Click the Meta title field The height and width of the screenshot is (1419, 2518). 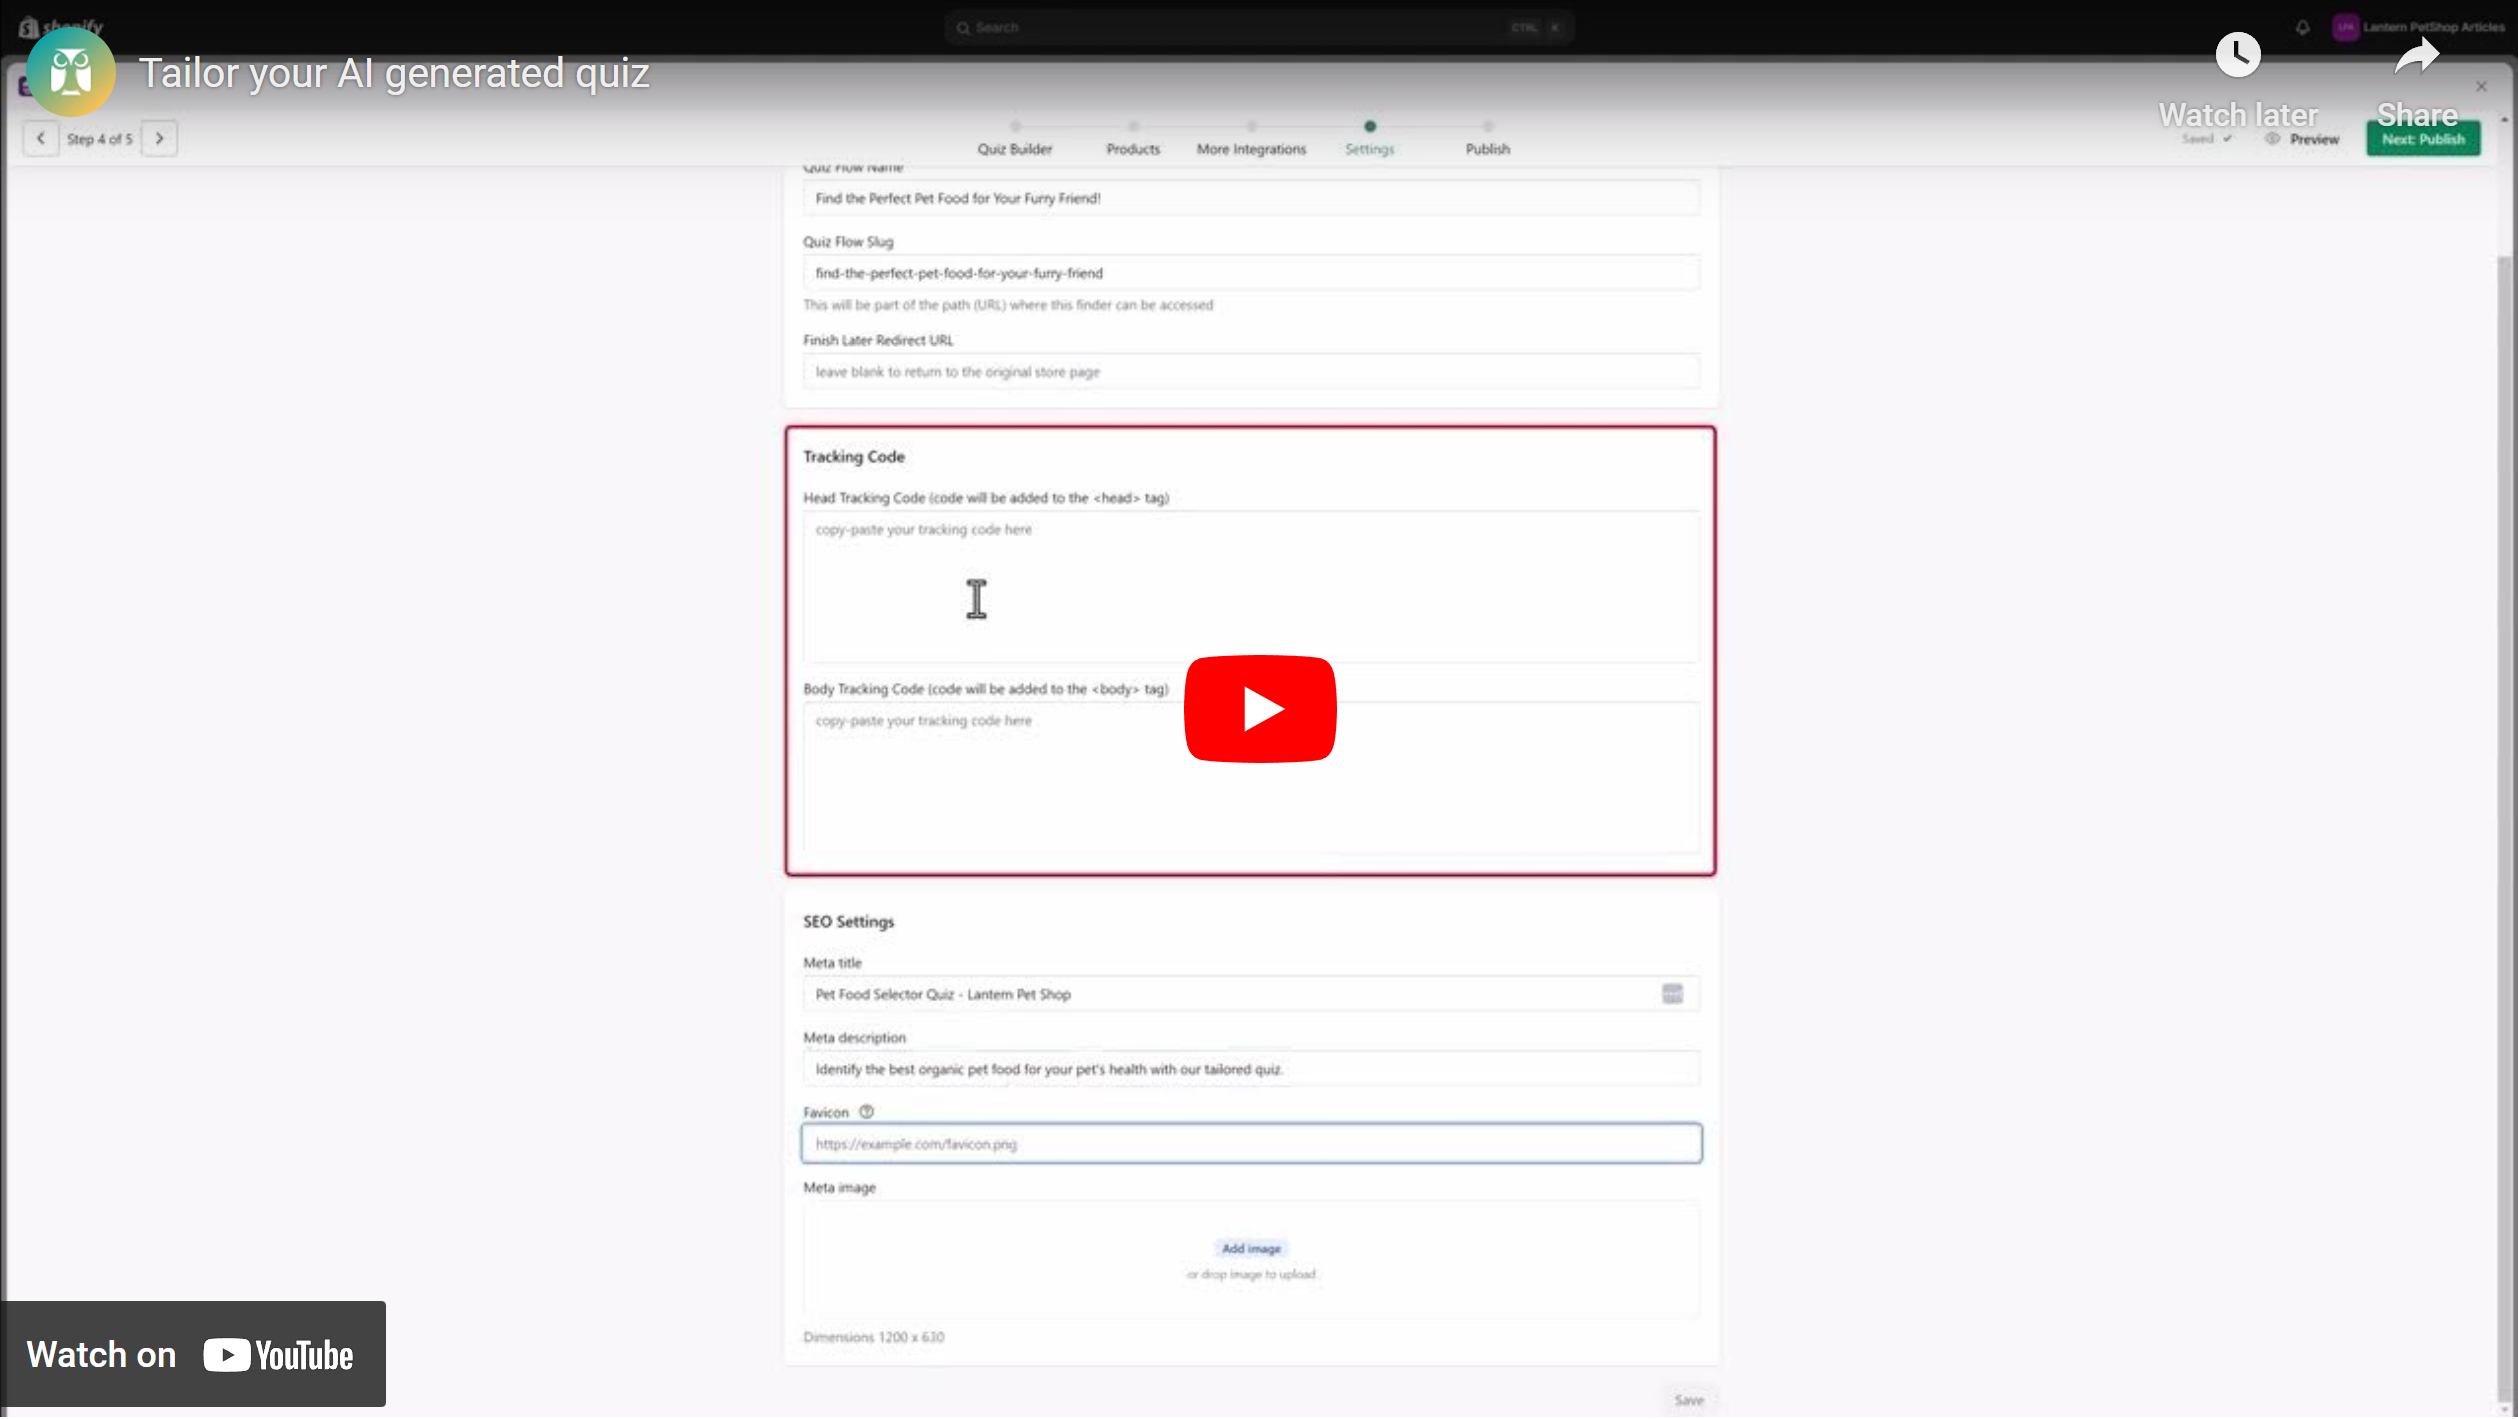1251,996
